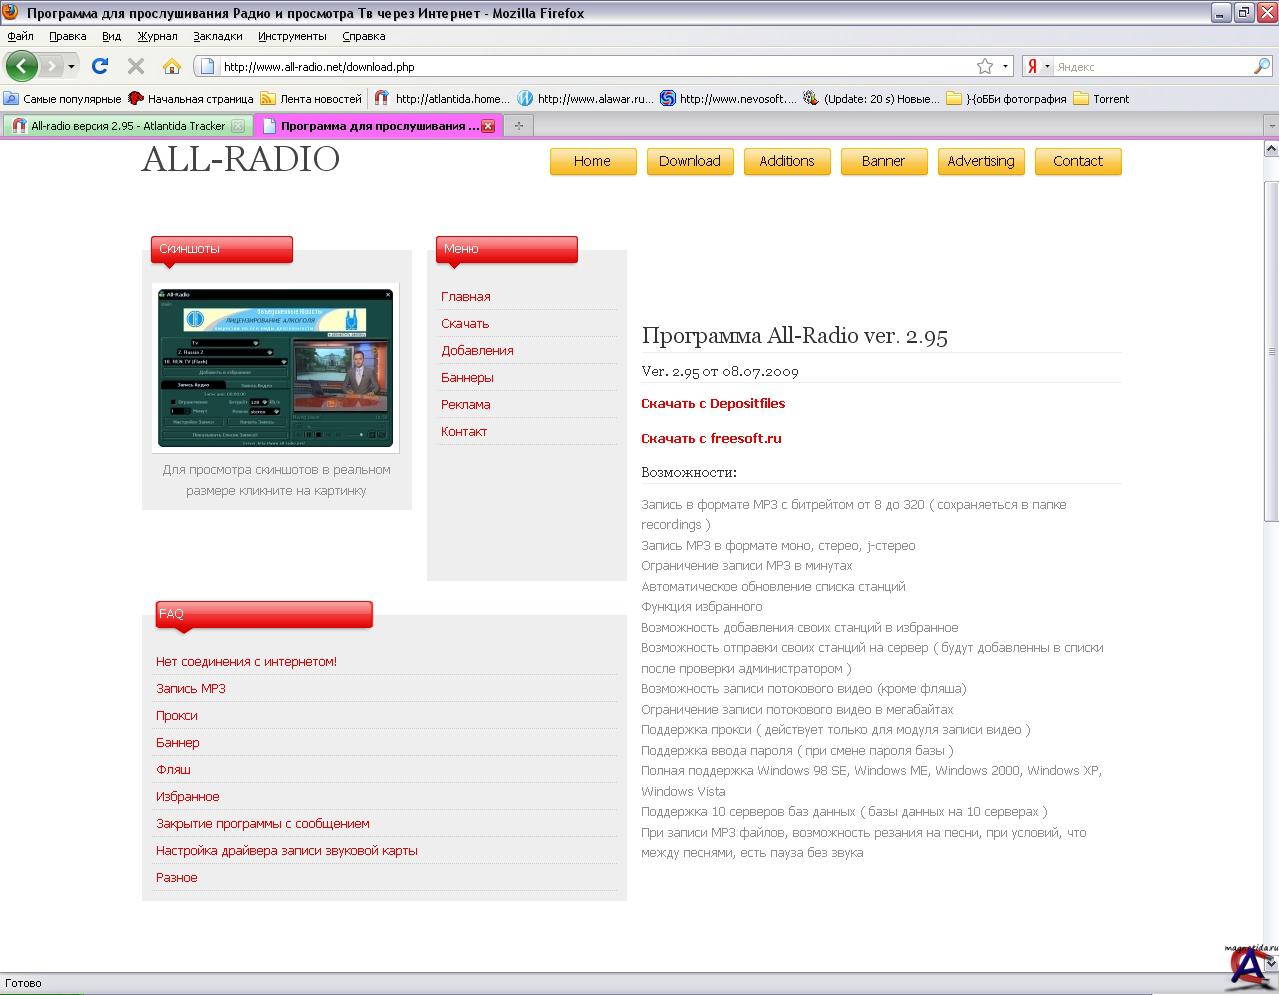Image resolution: width=1279 pixels, height=995 pixels.
Task: Open the list all tabs dropdown
Action: (x=1271, y=126)
